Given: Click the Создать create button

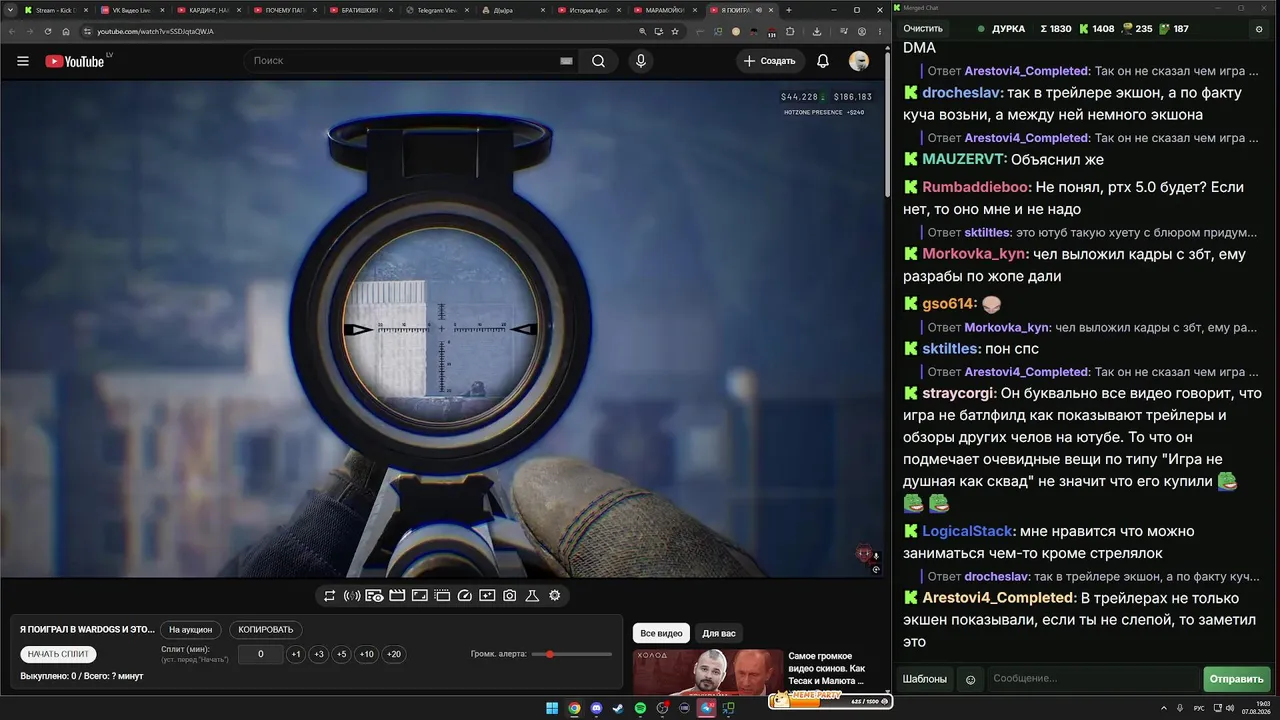Looking at the screenshot, I should tap(770, 61).
